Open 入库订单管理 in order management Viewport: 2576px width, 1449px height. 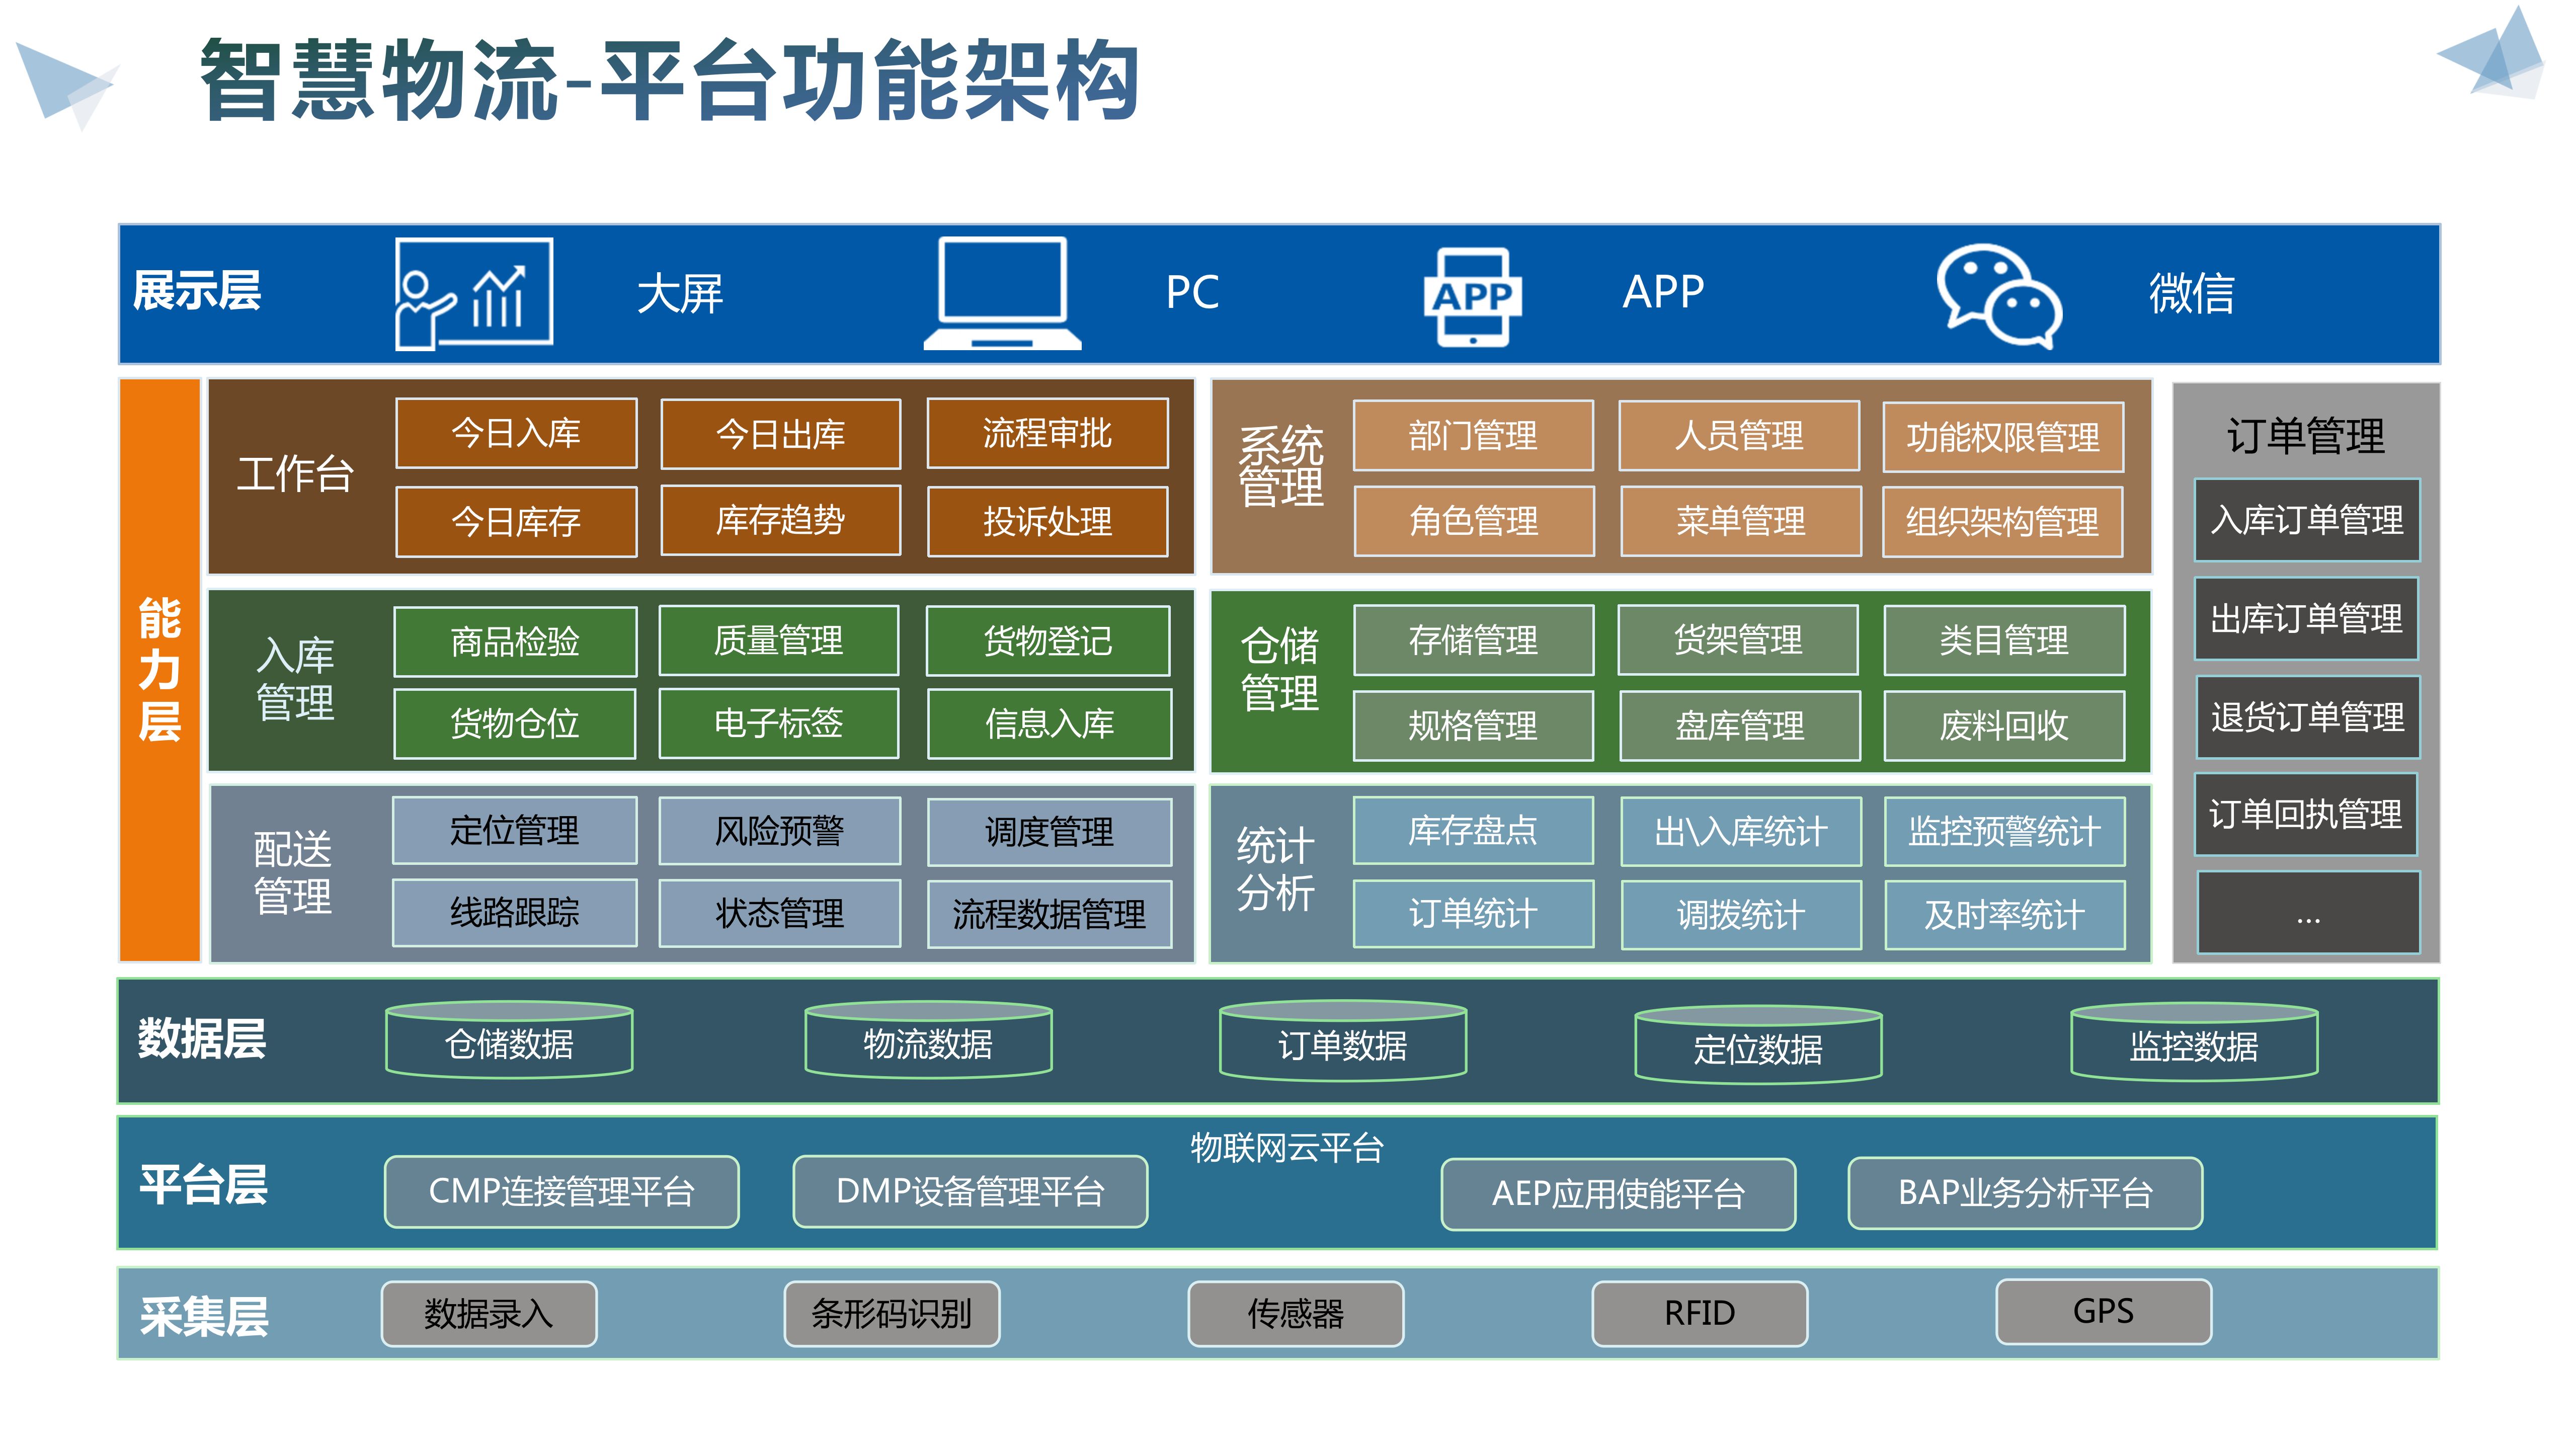click(2307, 520)
